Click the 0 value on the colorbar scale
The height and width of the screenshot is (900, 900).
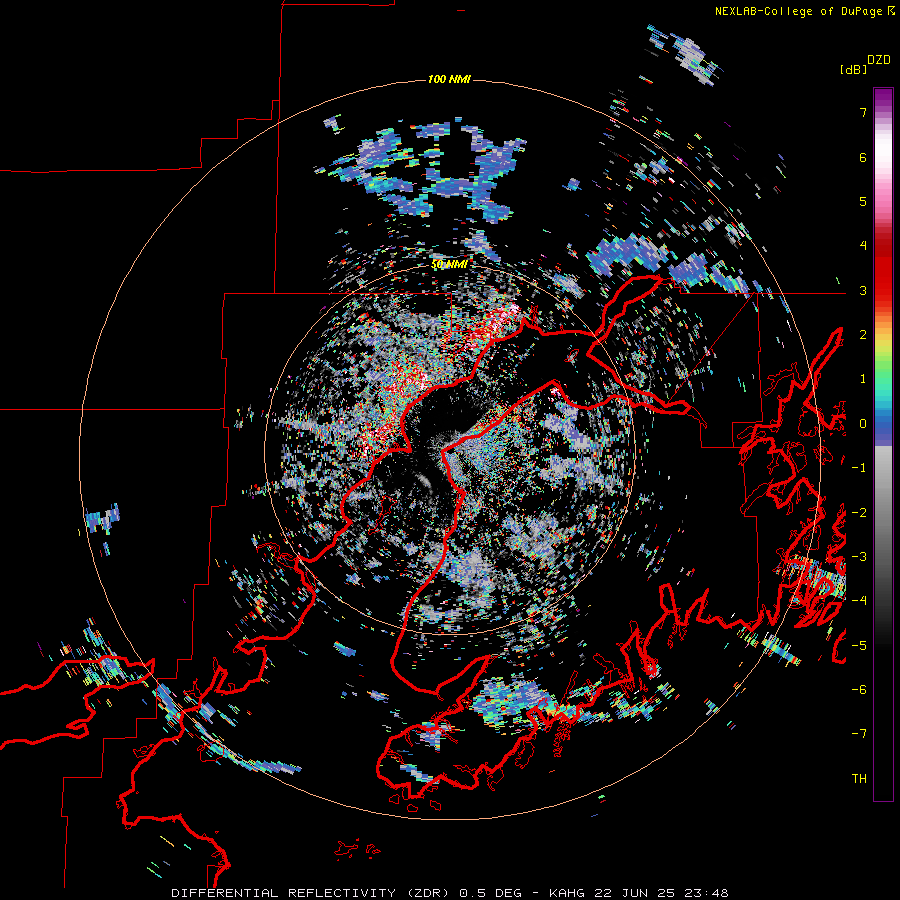[x=863, y=424]
